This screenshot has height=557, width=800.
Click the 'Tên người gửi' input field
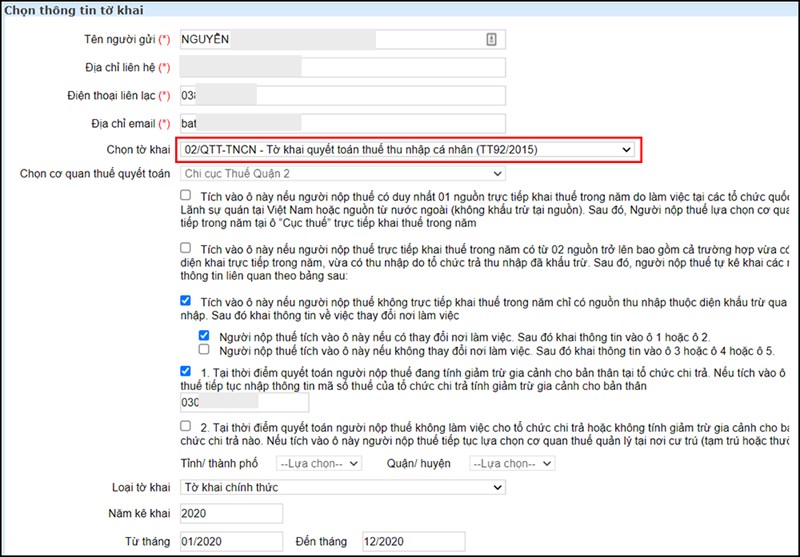click(x=343, y=39)
